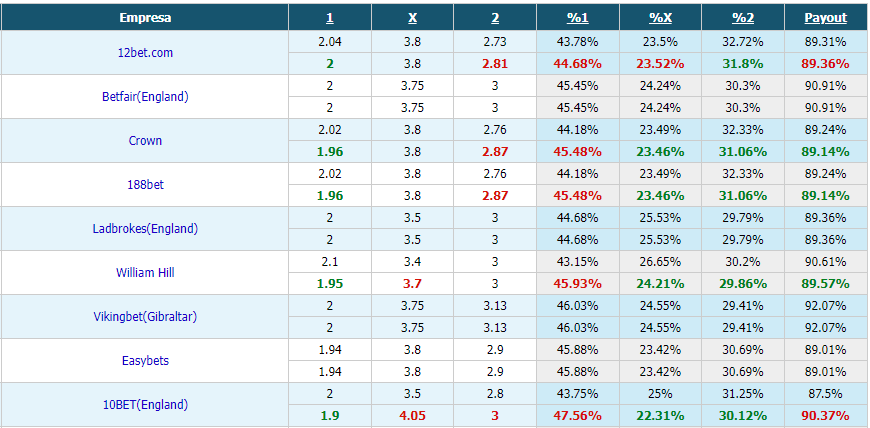Viewport: 870px width, 428px height.
Task: Sort by the %2 column header
Action: [743, 18]
